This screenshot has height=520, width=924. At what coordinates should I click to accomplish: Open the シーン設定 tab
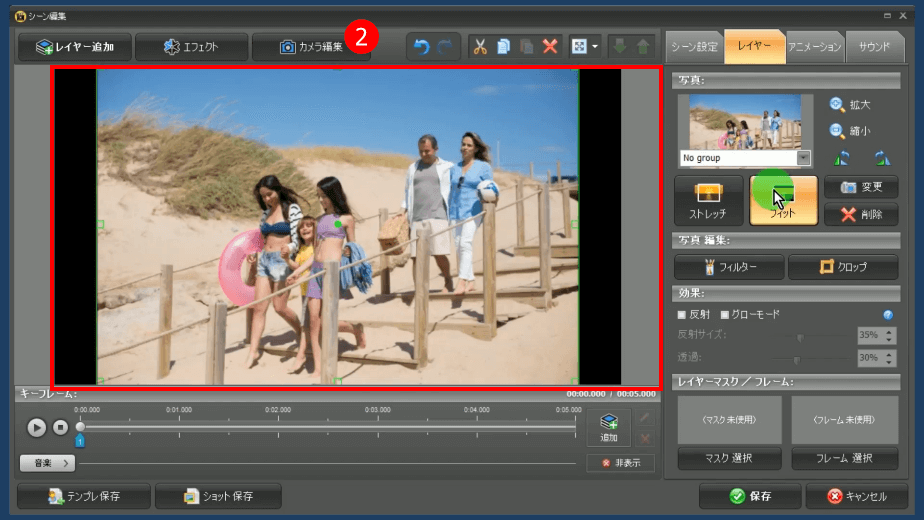click(693, 46)
